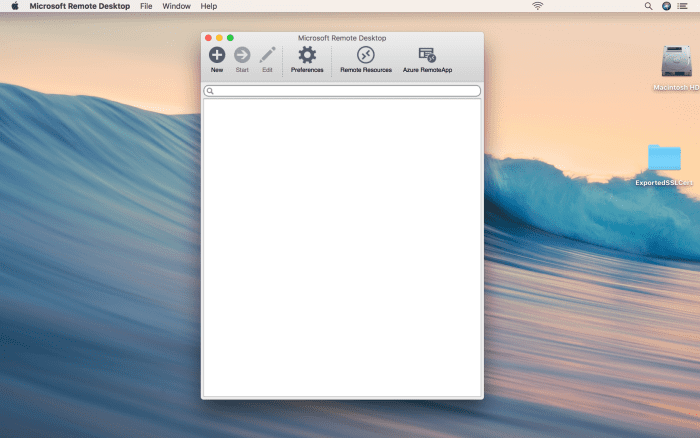Click the globe icon in menu bar
700x438 pixels.
pos(667,6)
